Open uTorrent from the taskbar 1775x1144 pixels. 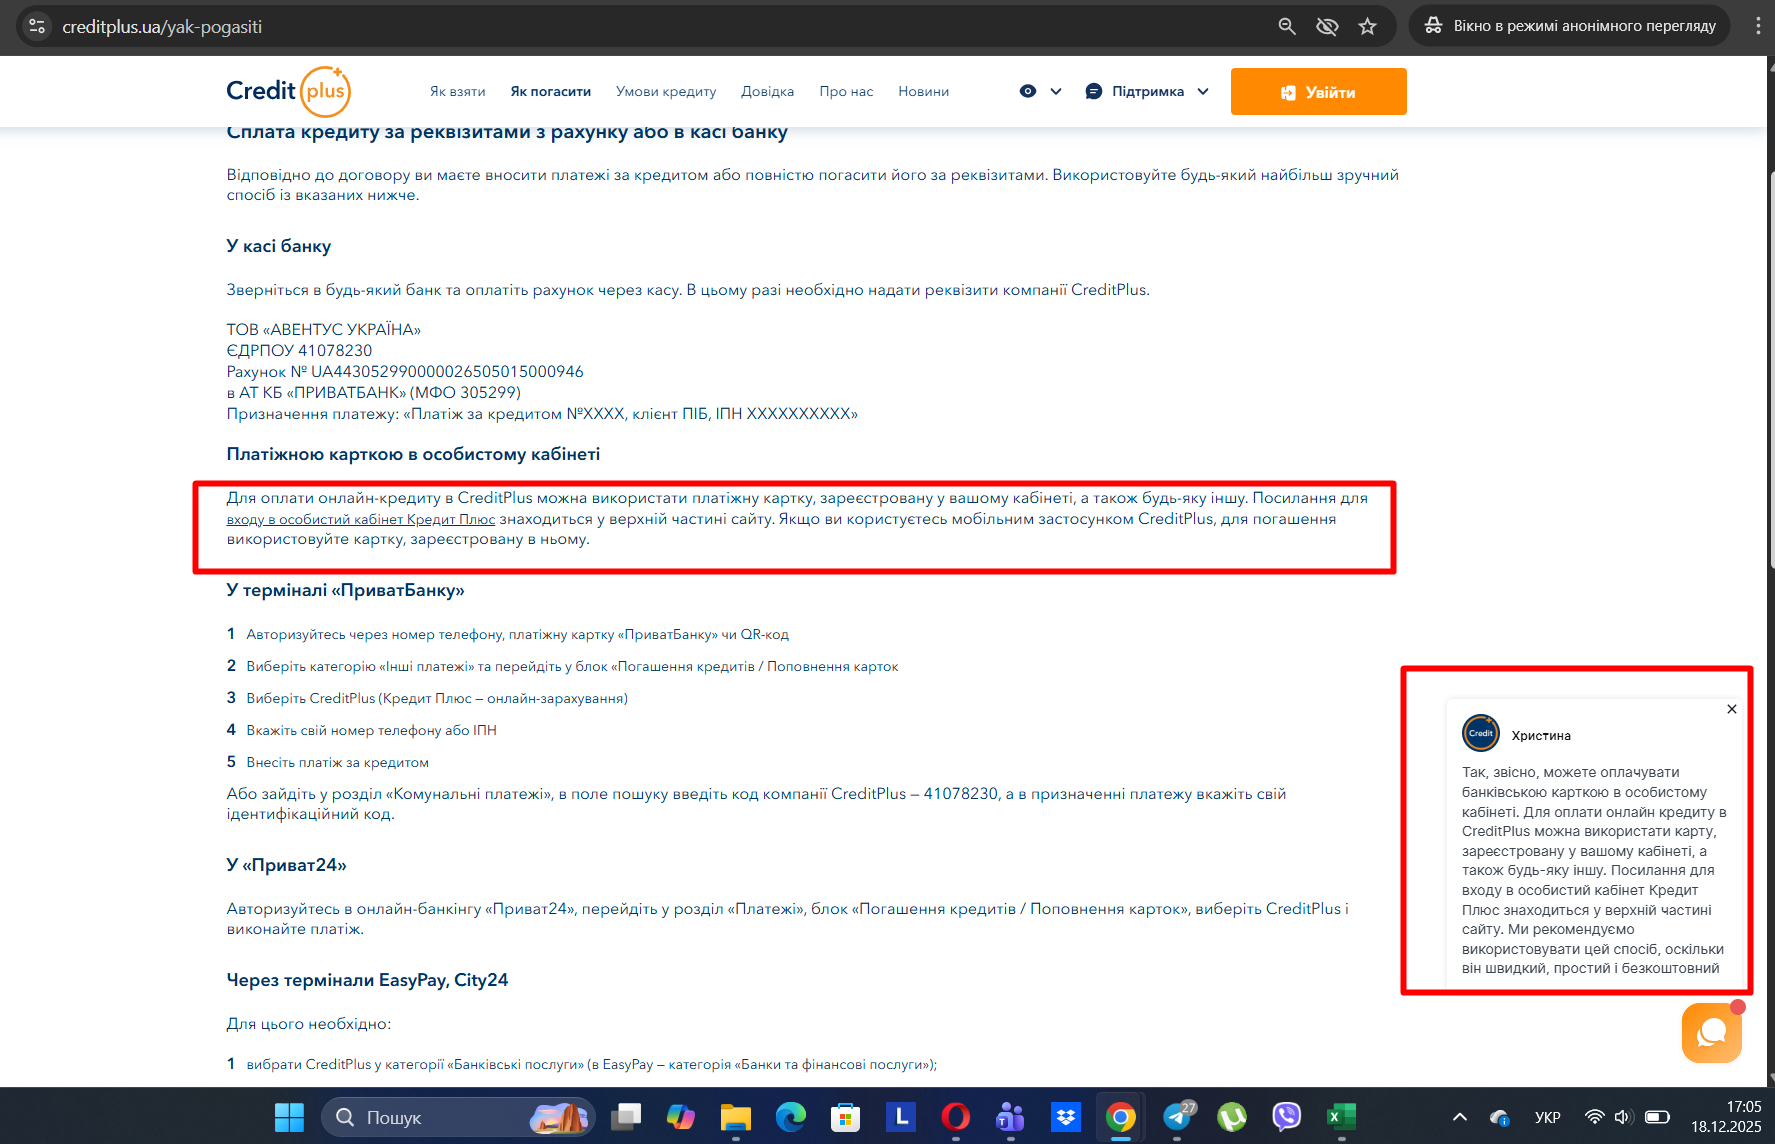tap(1232, 1117)
